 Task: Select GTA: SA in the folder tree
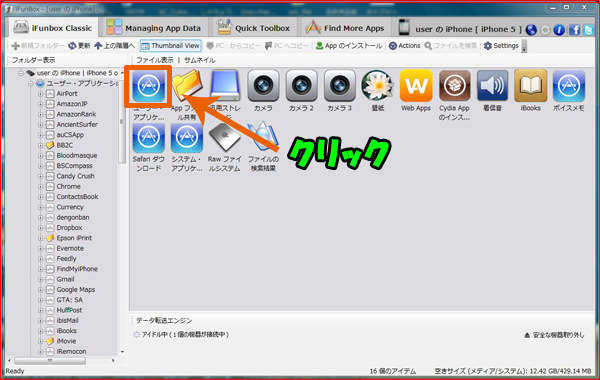[69, 300]
